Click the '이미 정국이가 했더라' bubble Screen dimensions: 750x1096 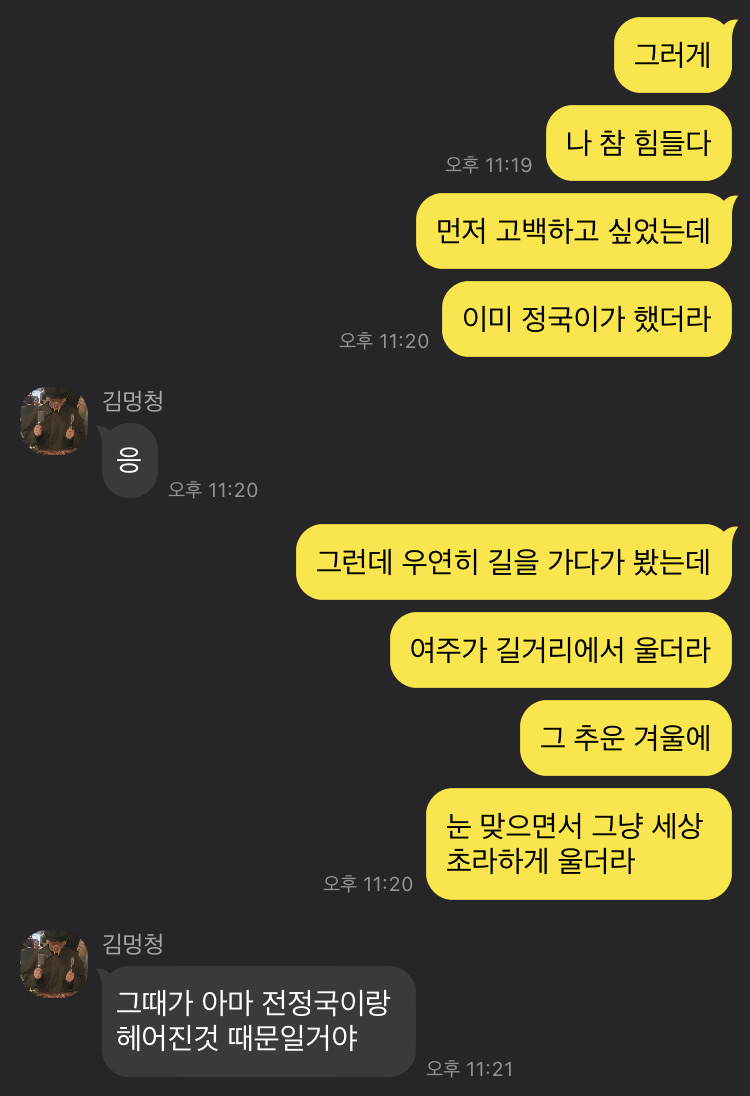coord(587,319)
